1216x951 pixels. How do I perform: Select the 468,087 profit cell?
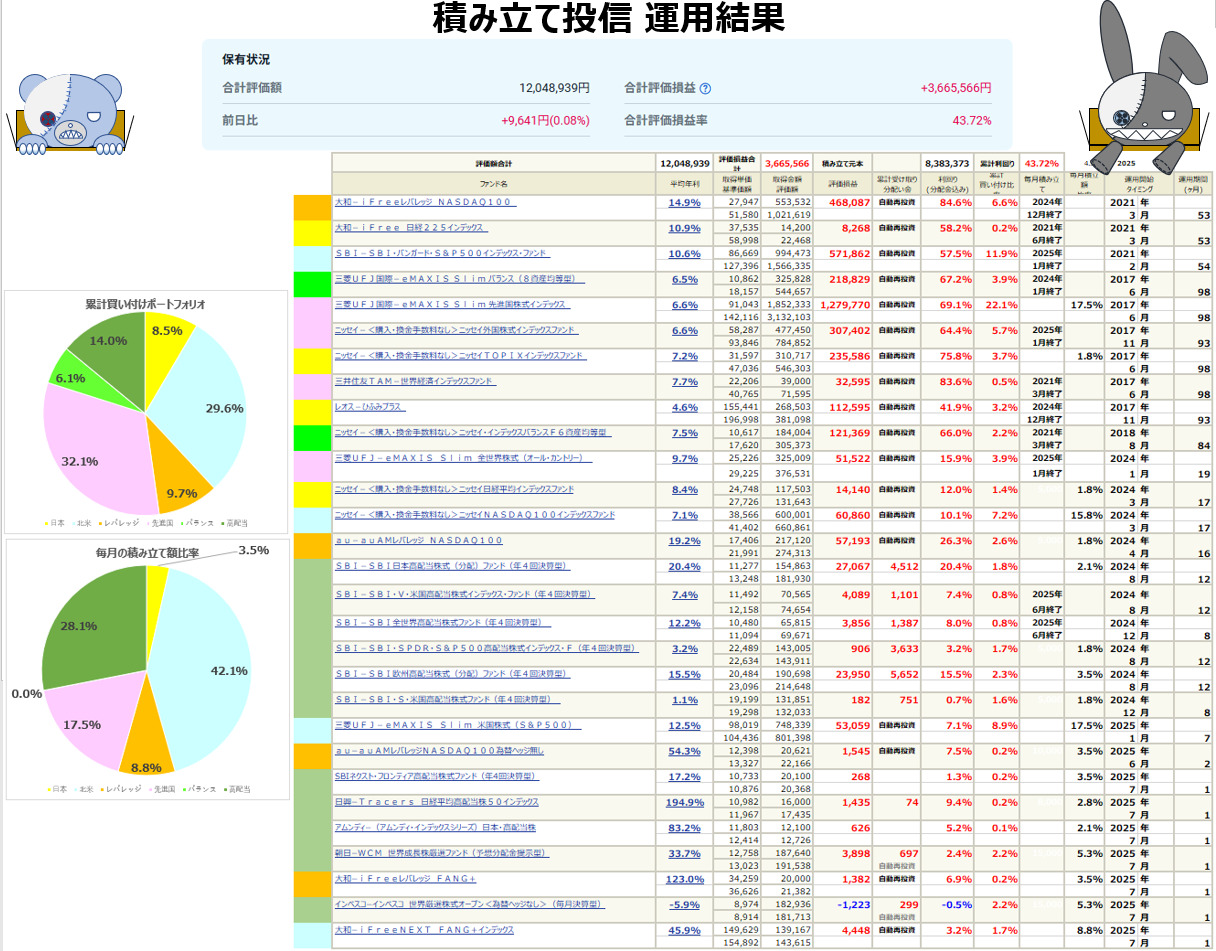pyautogui.click(x=844, y=203)
